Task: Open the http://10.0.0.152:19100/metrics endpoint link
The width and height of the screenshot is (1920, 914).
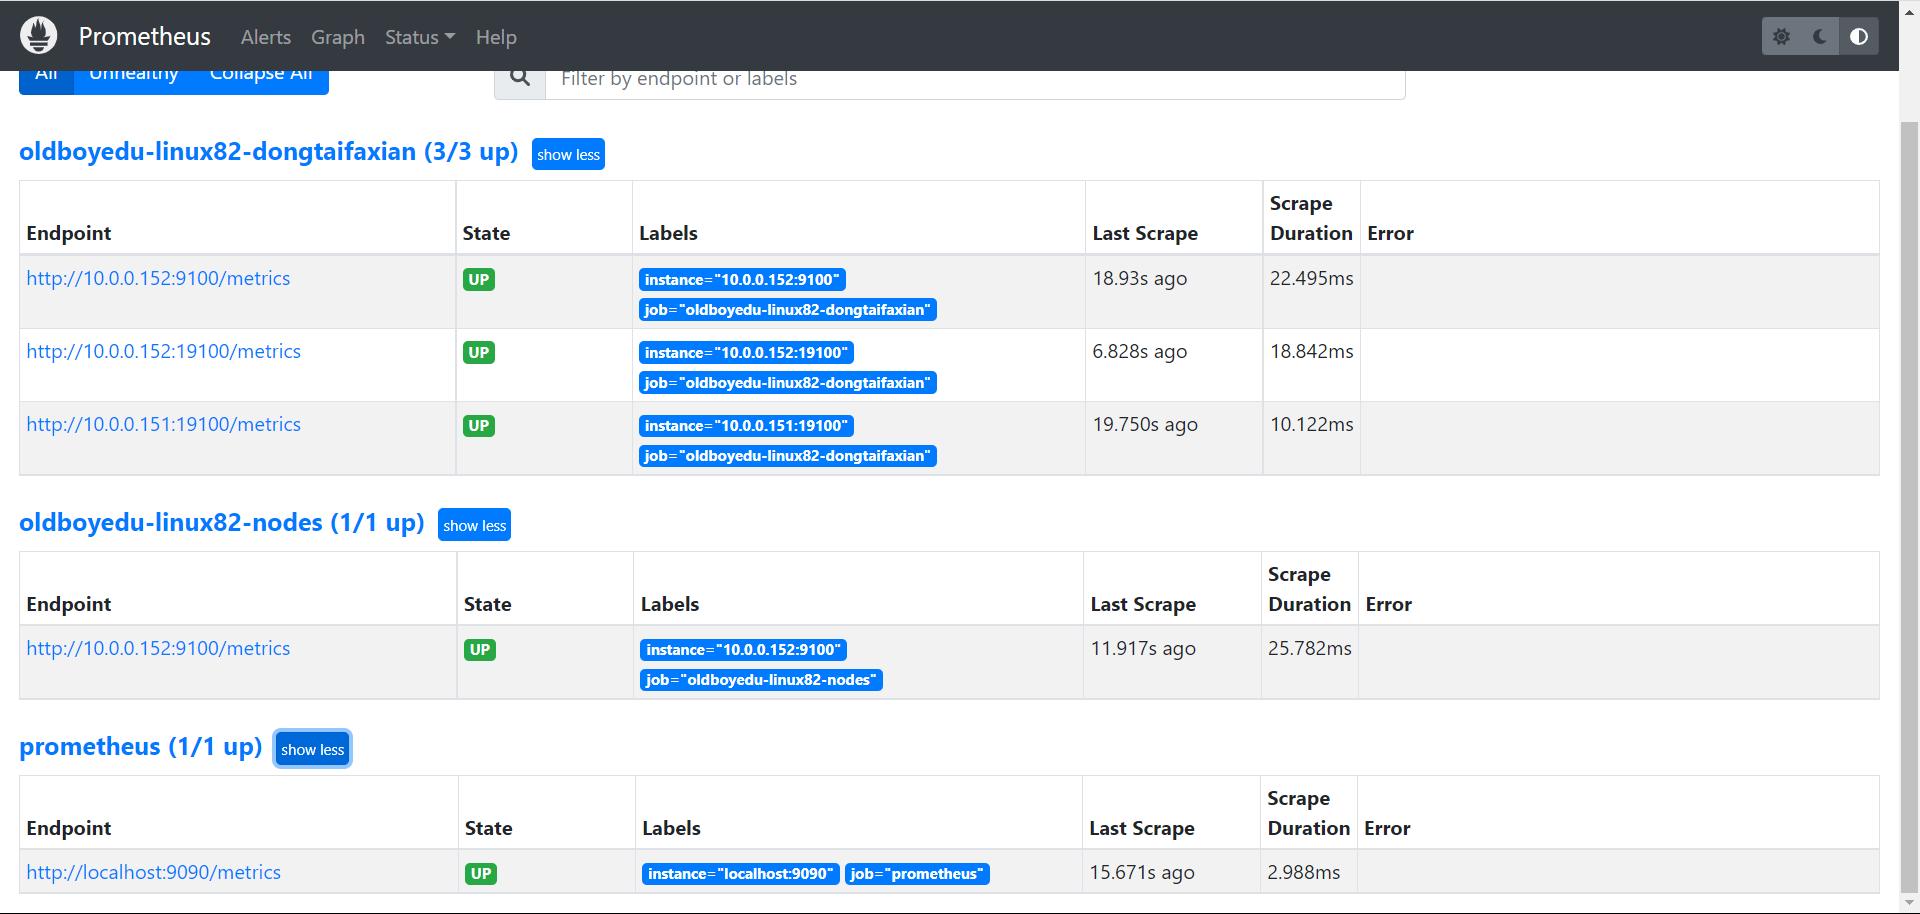Action: point(164,352)
